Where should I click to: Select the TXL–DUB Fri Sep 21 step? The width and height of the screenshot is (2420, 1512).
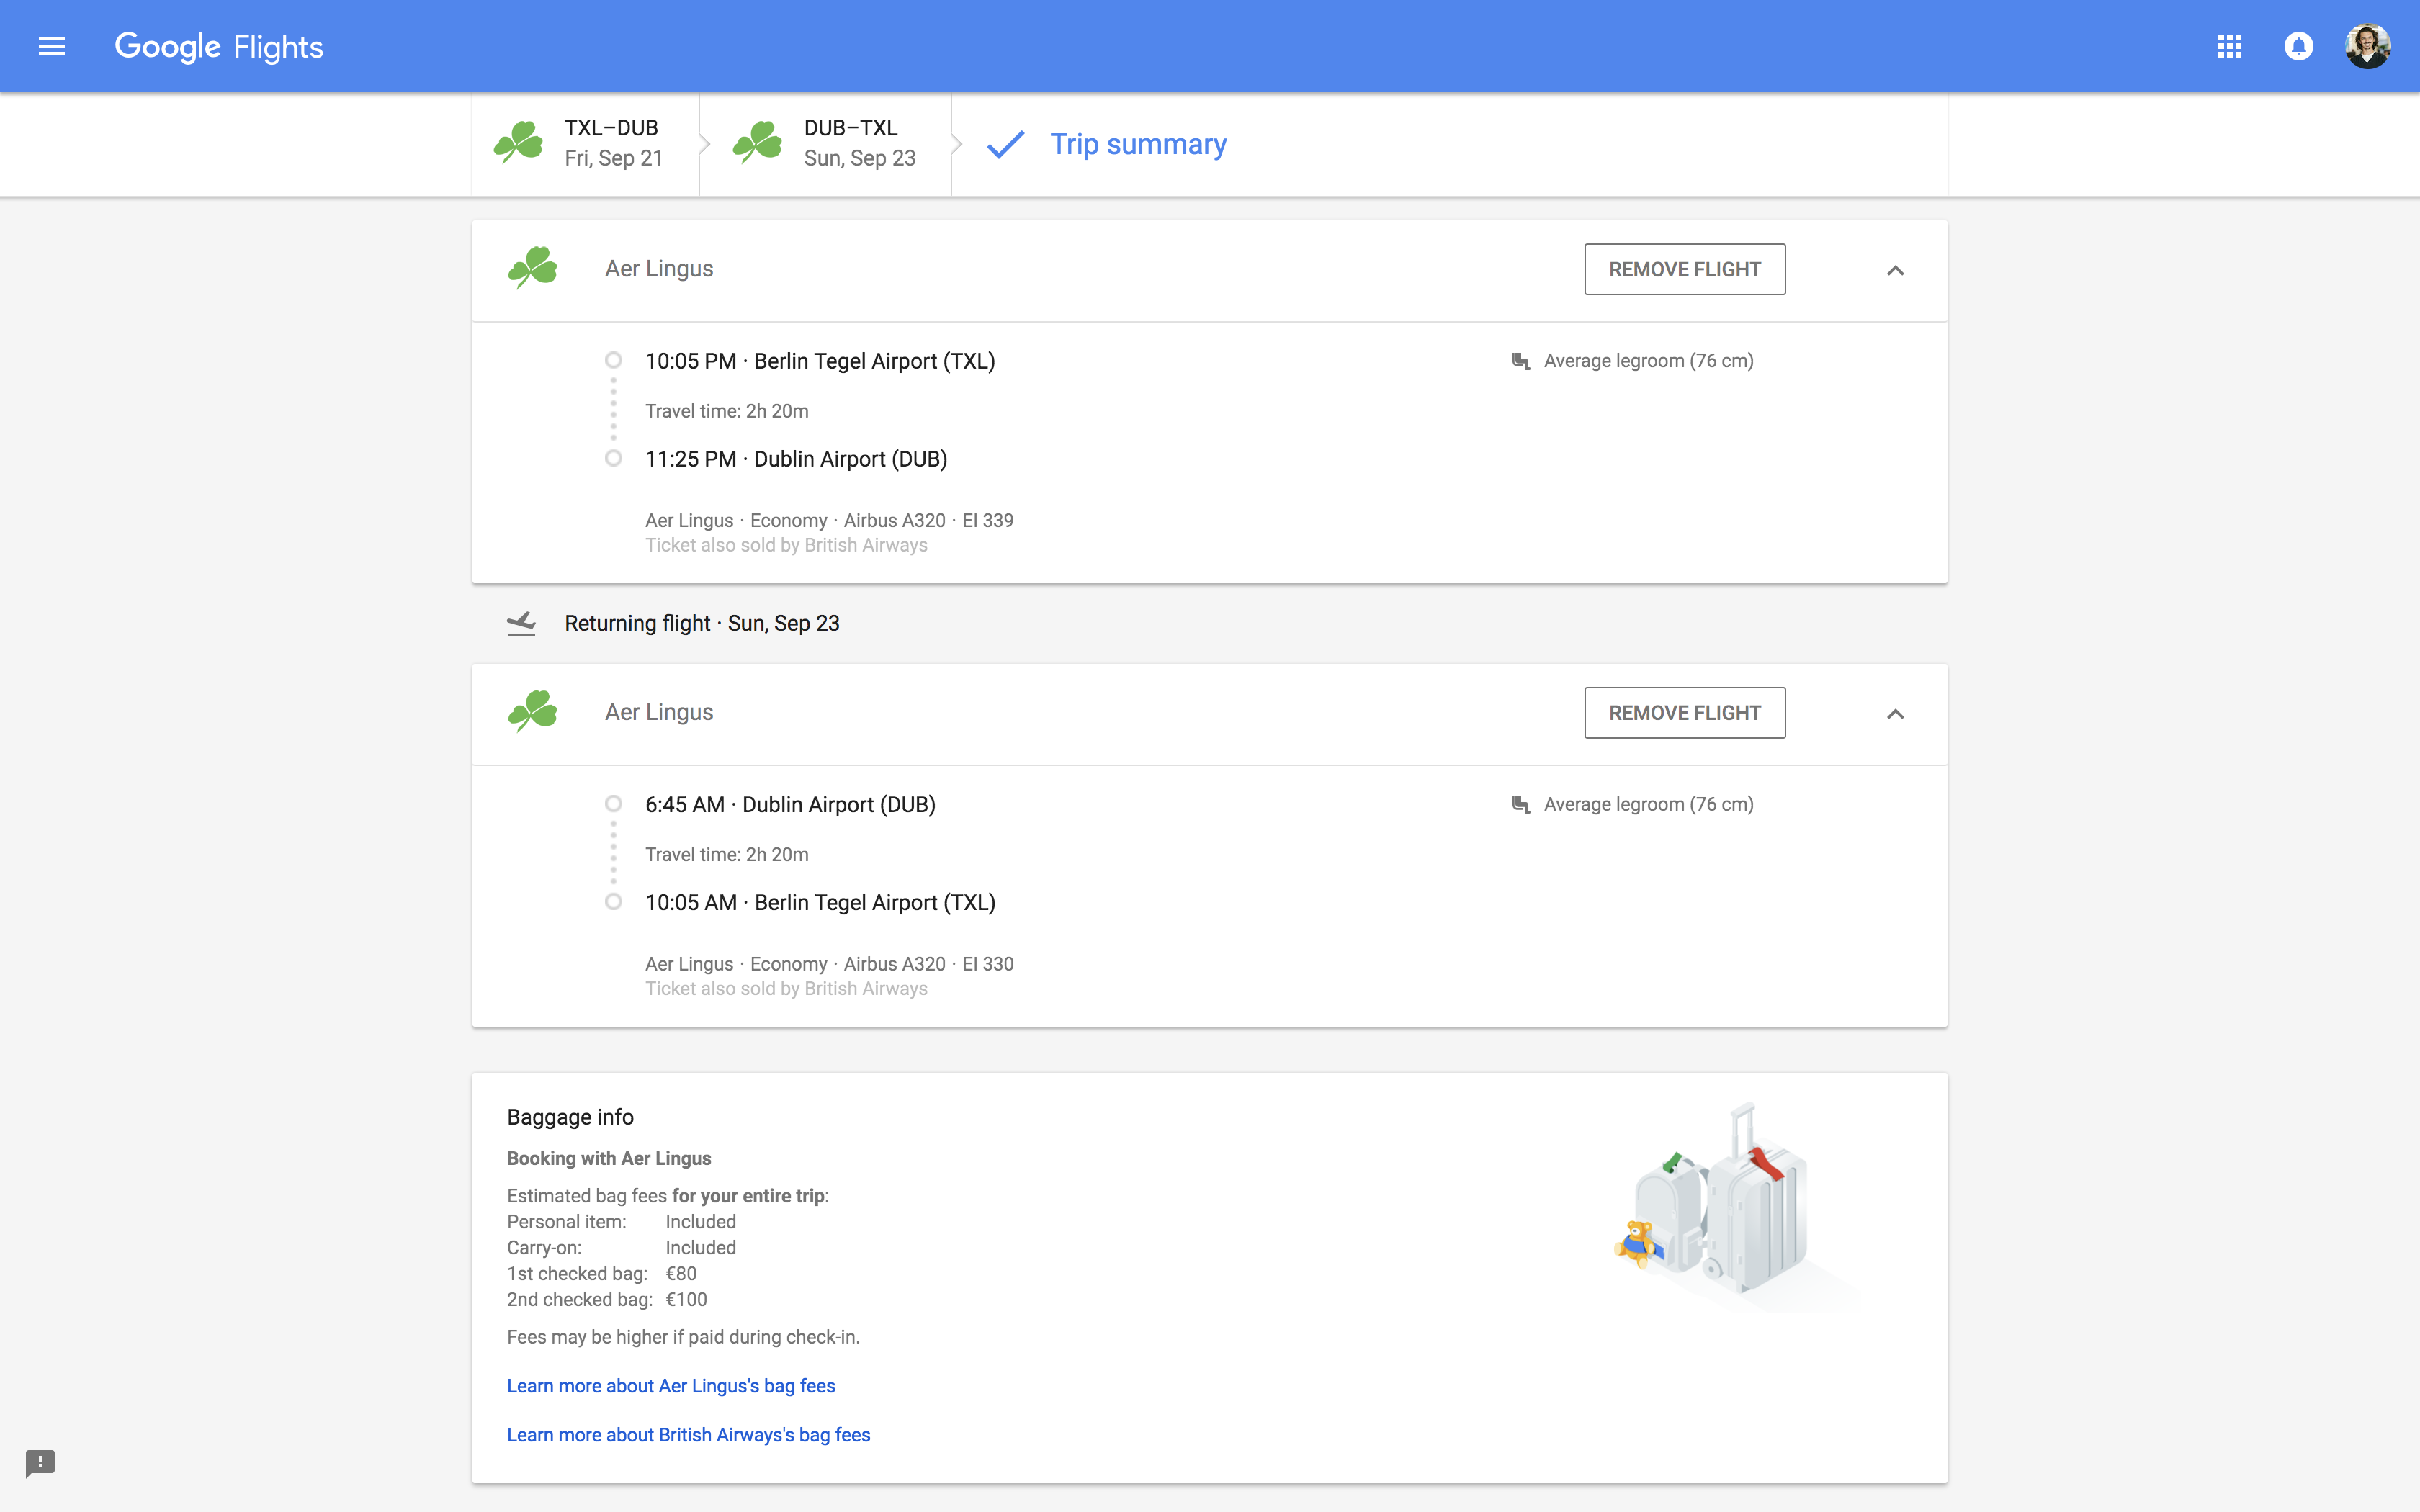point(611,143)
